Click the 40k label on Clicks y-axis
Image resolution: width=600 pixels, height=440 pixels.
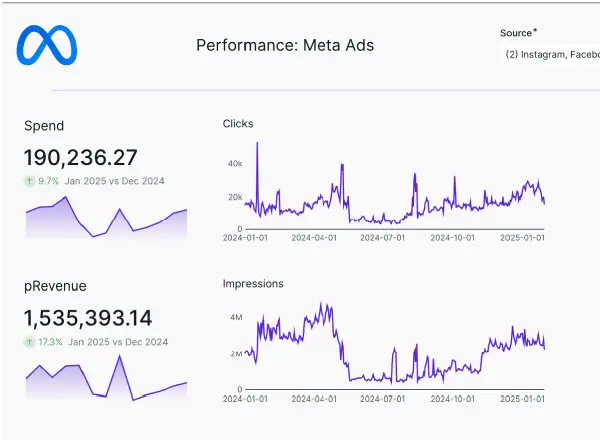[235, 163]
